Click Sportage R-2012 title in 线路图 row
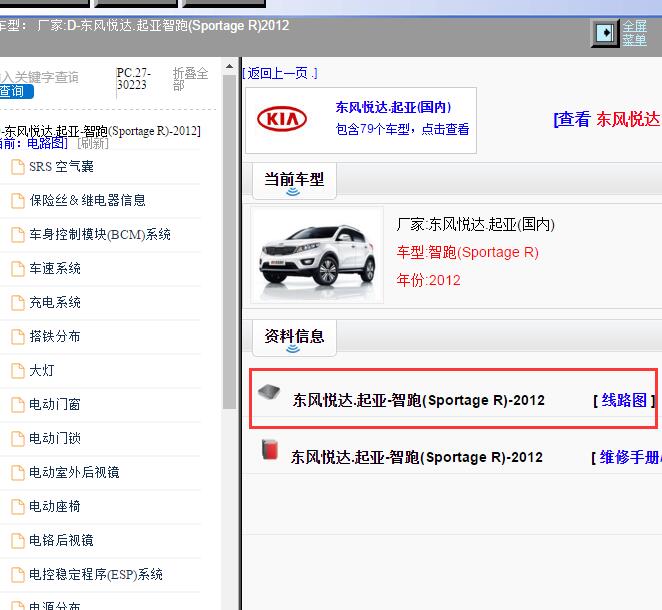The height and width of the screenshot is (610, 662). pyautogui.click(x=419, y=400)
